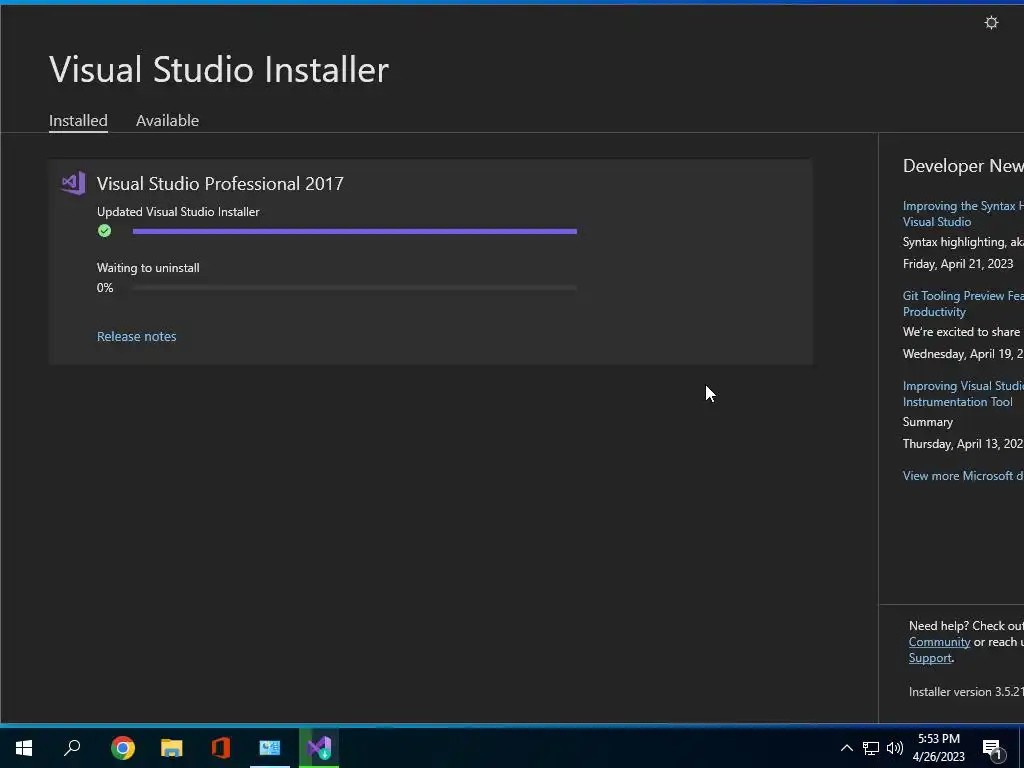Launch Google Chrome from taskbar
Viewport: 1024px width, 768px height.
(123, 748)
